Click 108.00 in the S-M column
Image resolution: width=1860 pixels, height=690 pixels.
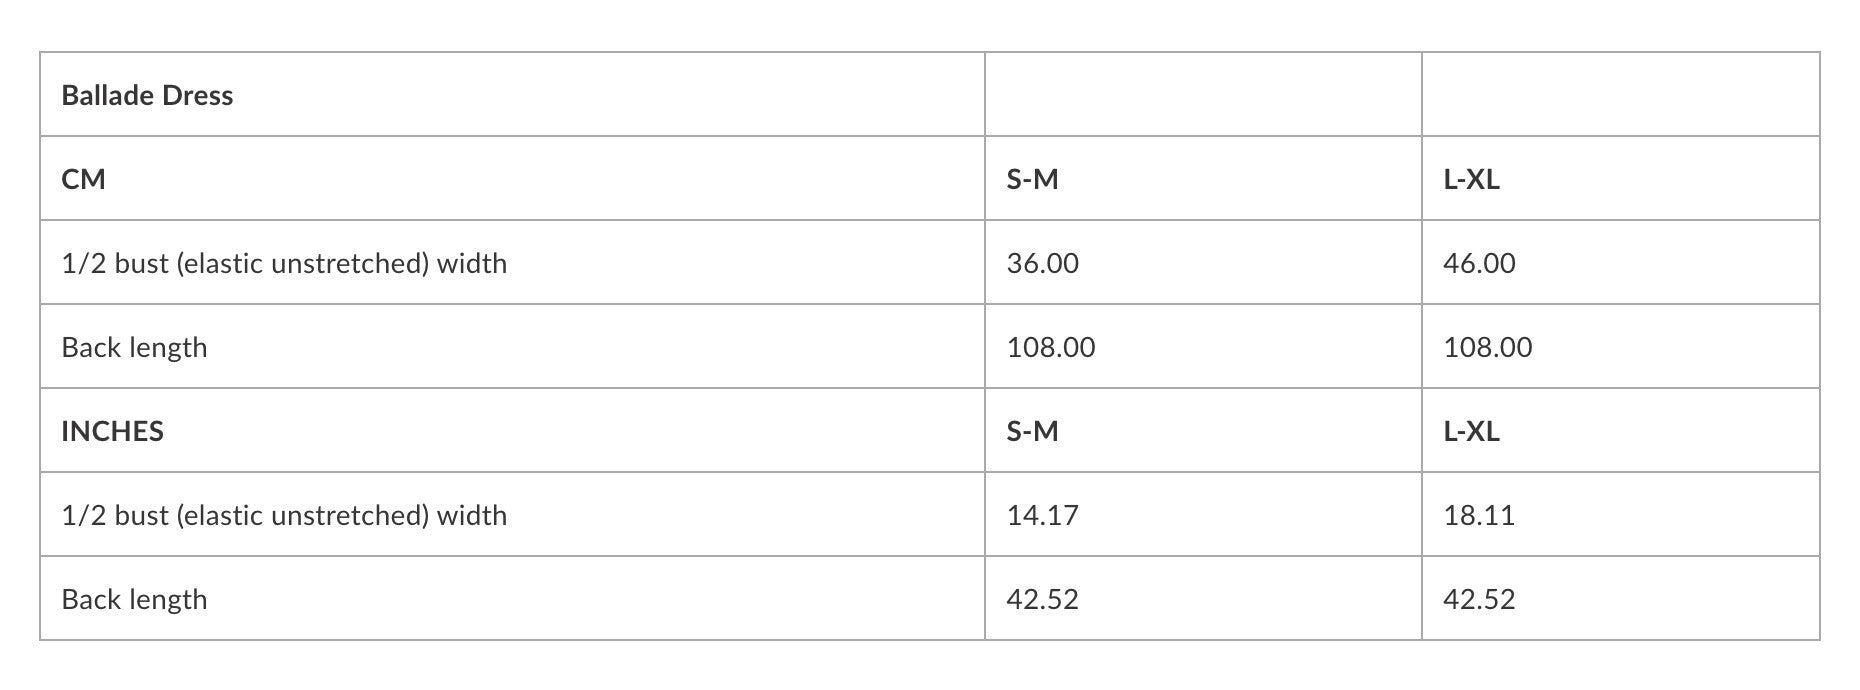[x=1051, y=347]
